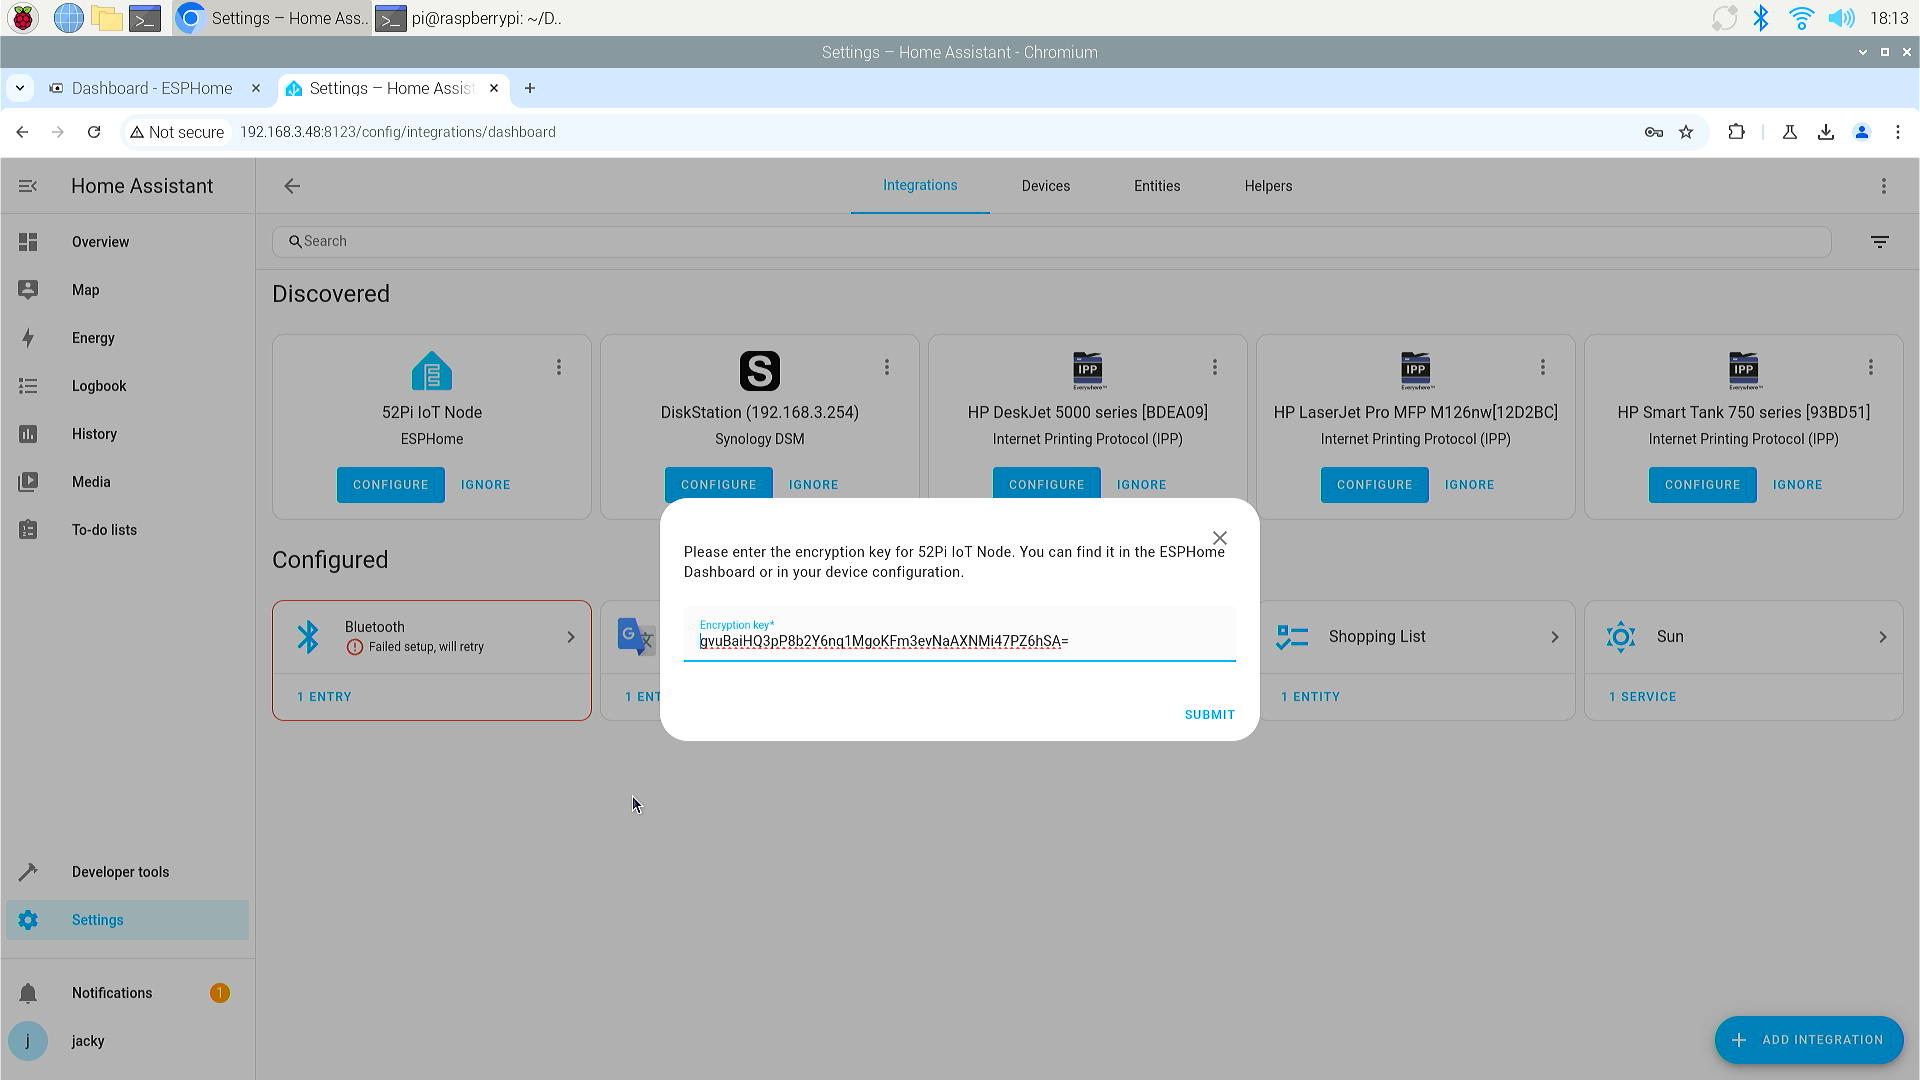1920x1080 pixels.
Task: Open Notifications in the sidebar
Action: (127, 993)
